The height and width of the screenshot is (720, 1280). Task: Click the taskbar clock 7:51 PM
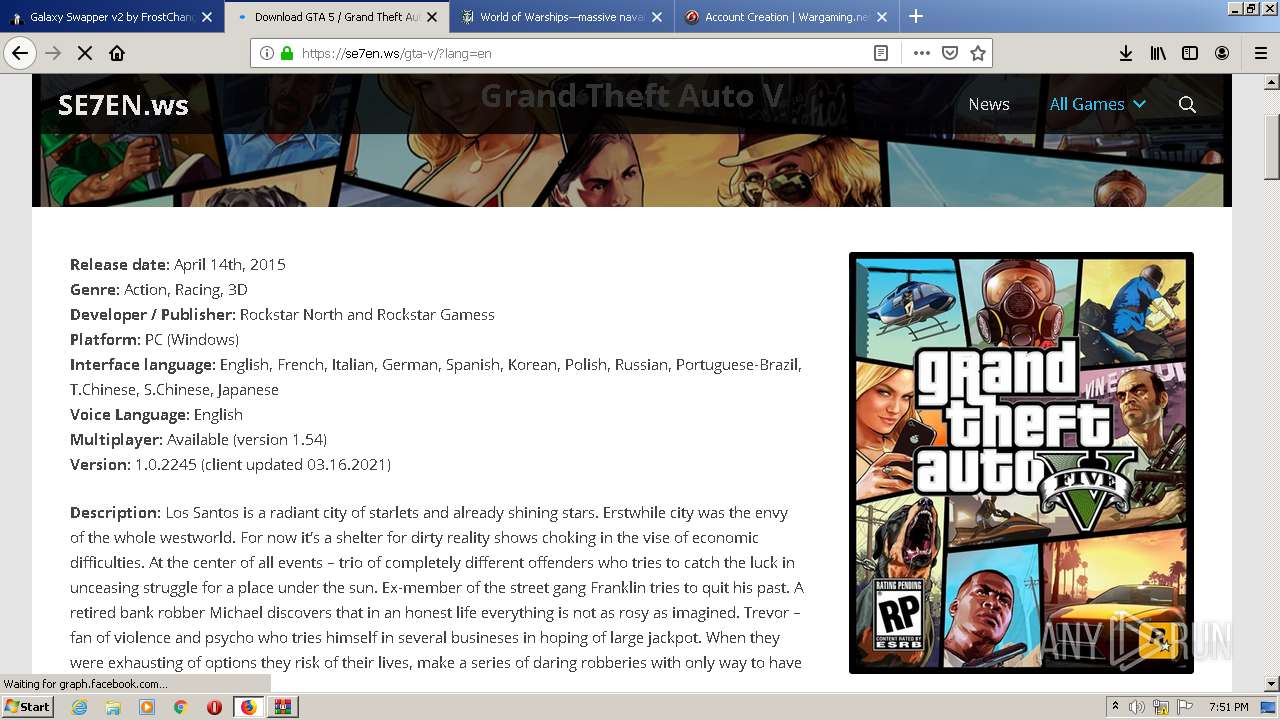(x=1228, y=707)
